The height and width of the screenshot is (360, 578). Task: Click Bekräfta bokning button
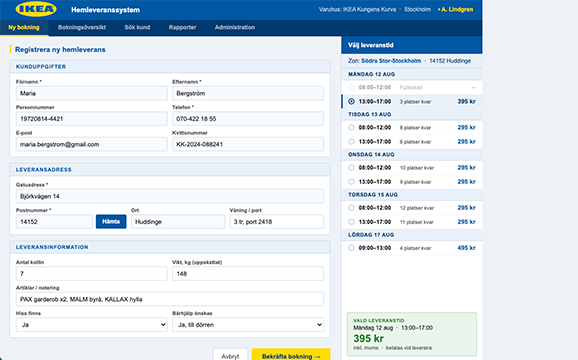tap(291, 355)
